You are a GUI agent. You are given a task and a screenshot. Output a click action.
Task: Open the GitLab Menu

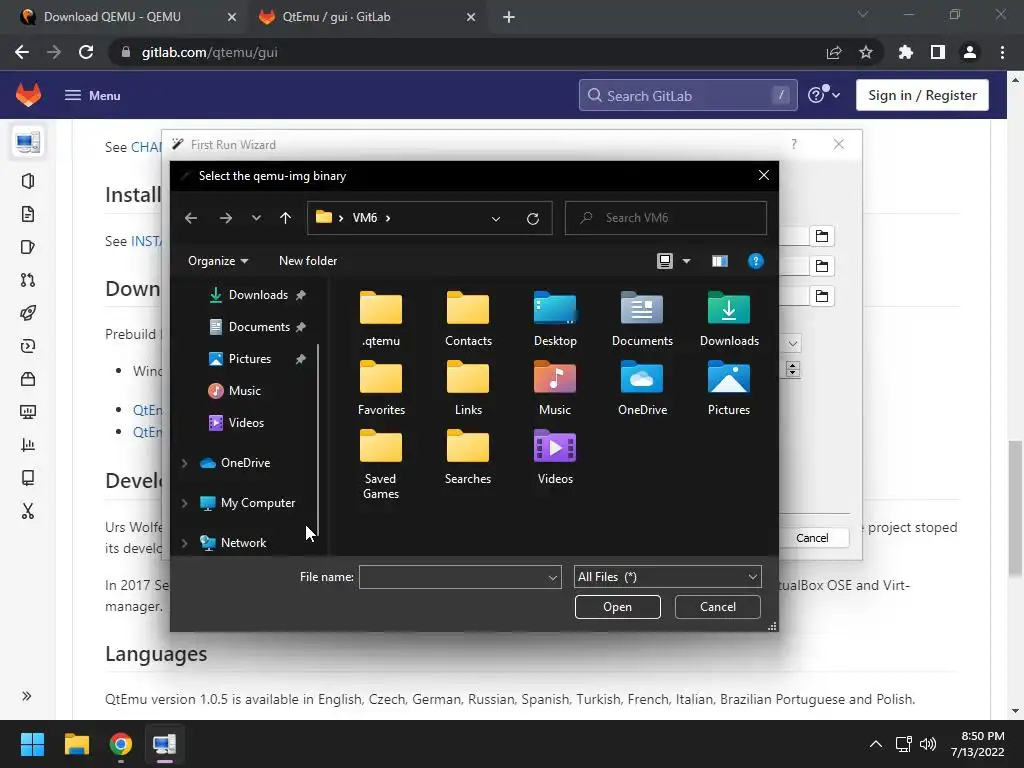pyautogui.click(x=92, y=95)
